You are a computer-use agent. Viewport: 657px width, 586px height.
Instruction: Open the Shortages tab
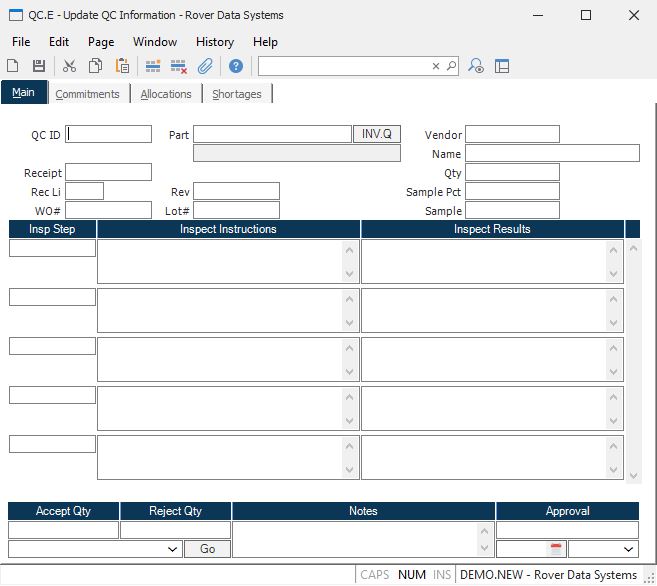click(x=237, y=94)
